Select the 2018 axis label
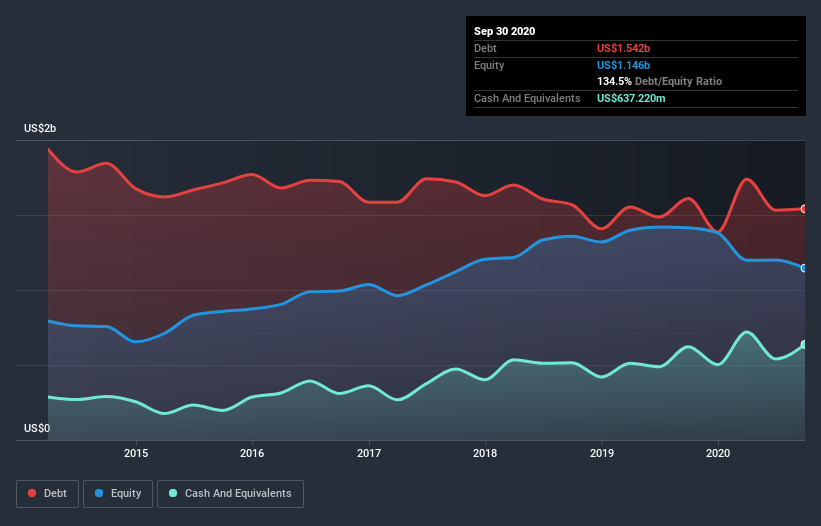This screenshot has height=526, width=821. [485, 453]
